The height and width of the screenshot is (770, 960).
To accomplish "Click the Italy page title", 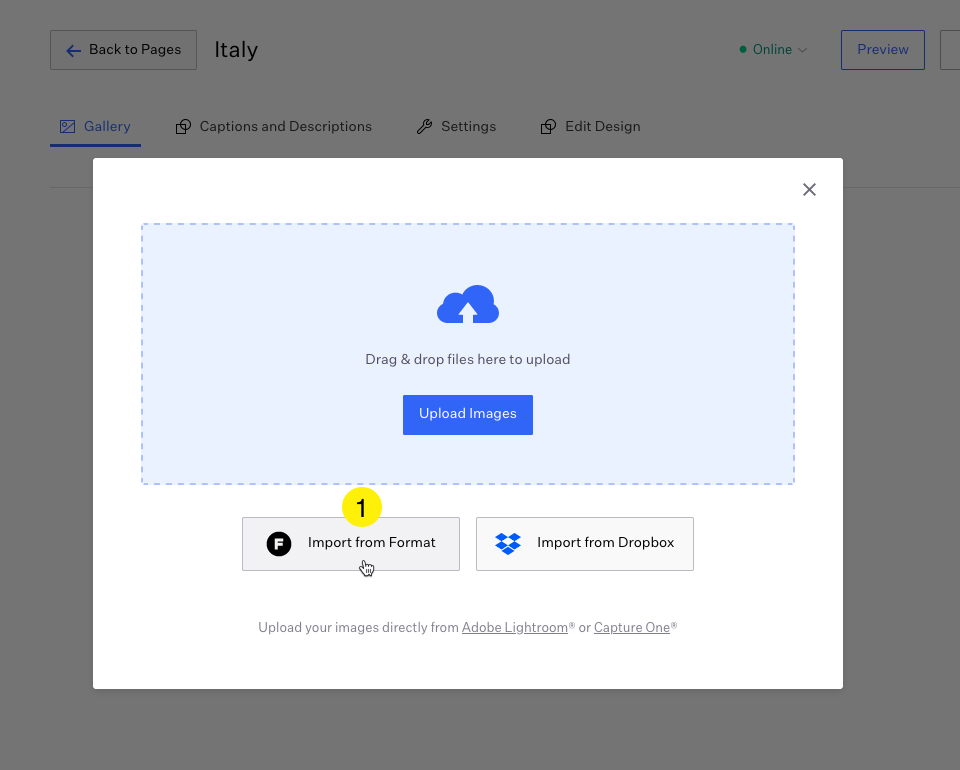I will tap(236, 50).
